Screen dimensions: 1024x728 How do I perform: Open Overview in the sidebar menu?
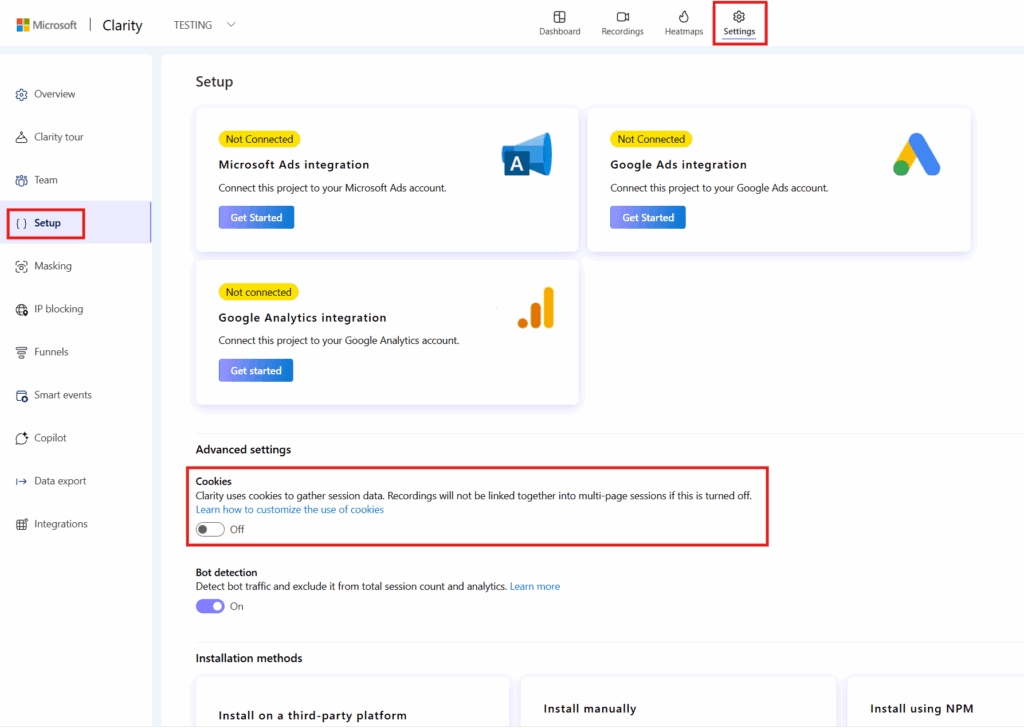coord(54,94)
